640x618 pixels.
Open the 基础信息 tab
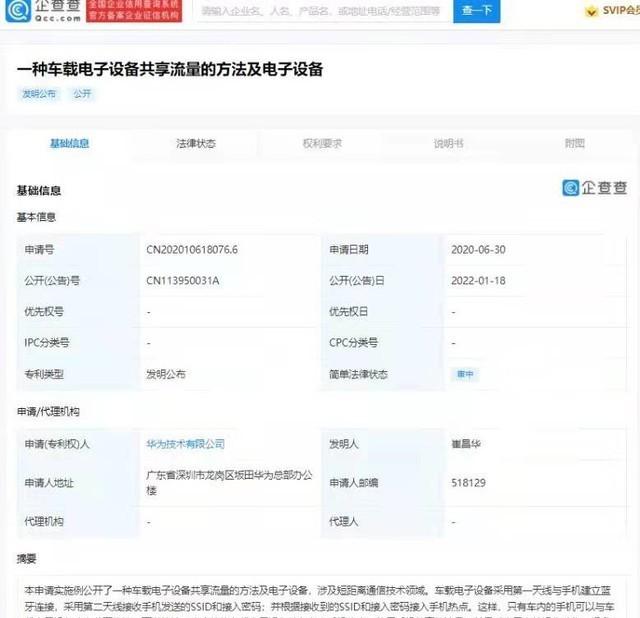[69, 143]
